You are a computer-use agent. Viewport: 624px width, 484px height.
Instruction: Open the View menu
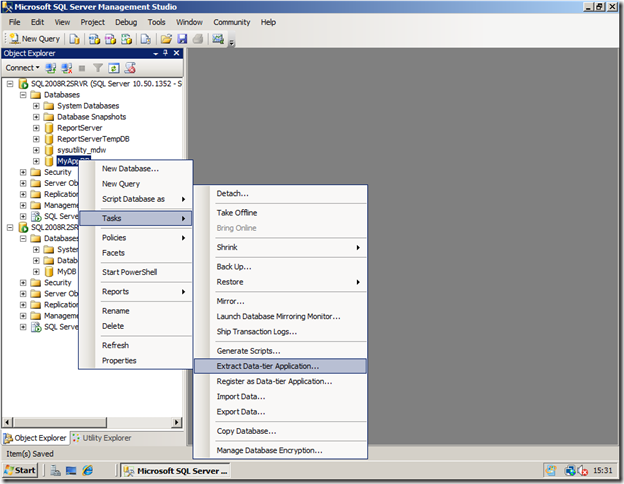click(x=62, y=22)
